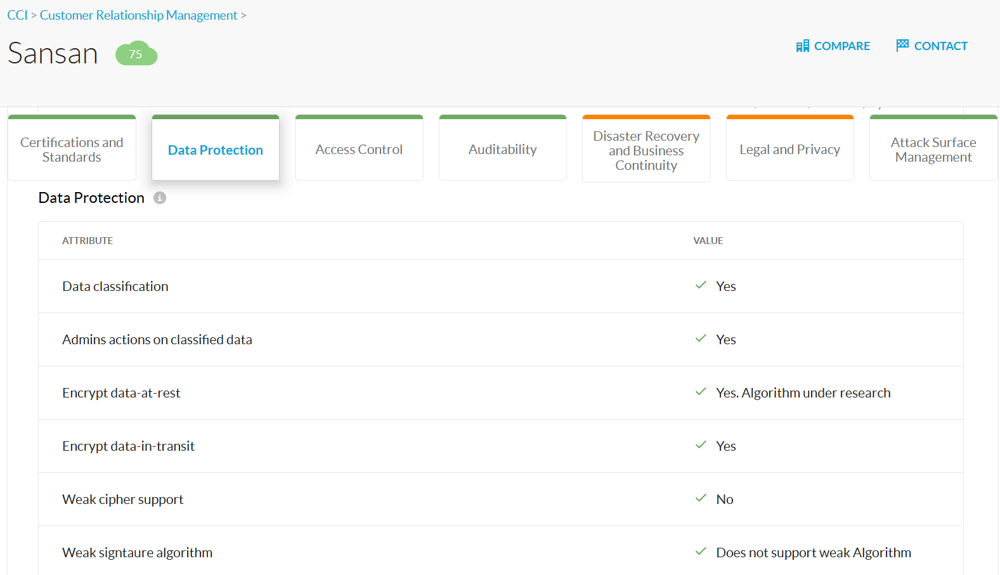Click the Yes value for Admins actions
This screenshot has width=1000, height=575.
click(726, 340)
